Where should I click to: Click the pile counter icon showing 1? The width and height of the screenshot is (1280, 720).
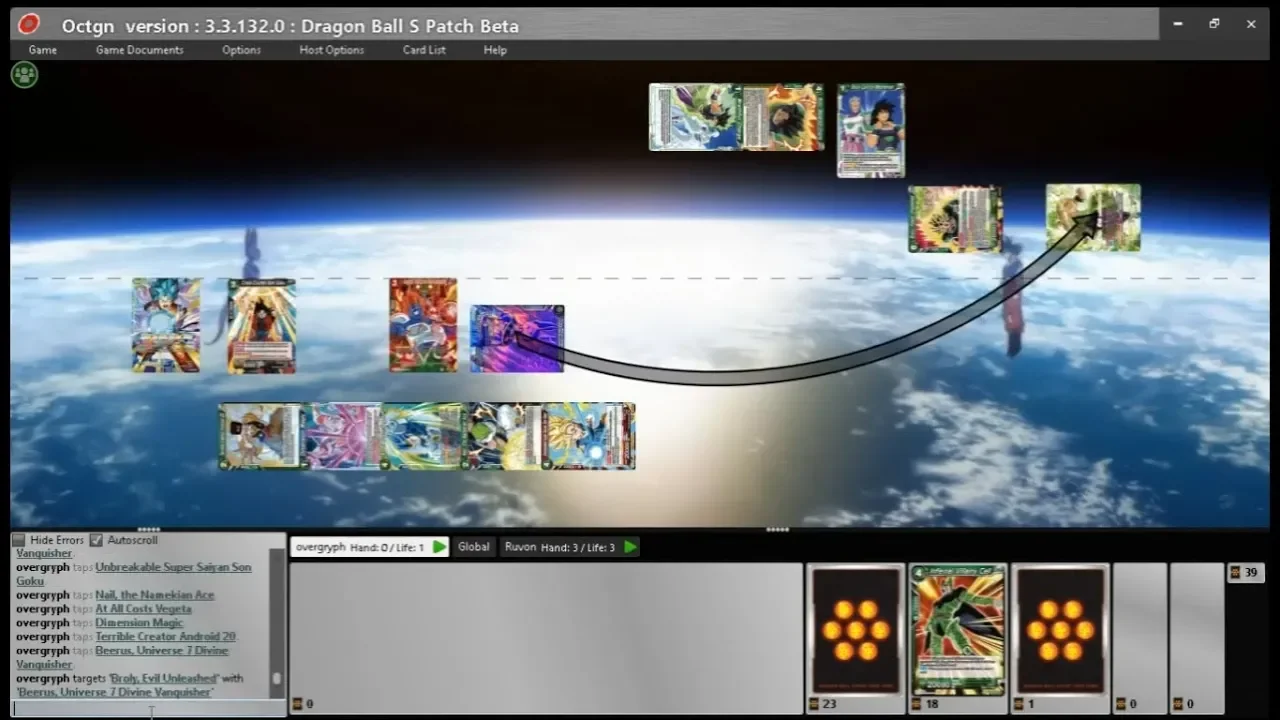[1019, 704]
